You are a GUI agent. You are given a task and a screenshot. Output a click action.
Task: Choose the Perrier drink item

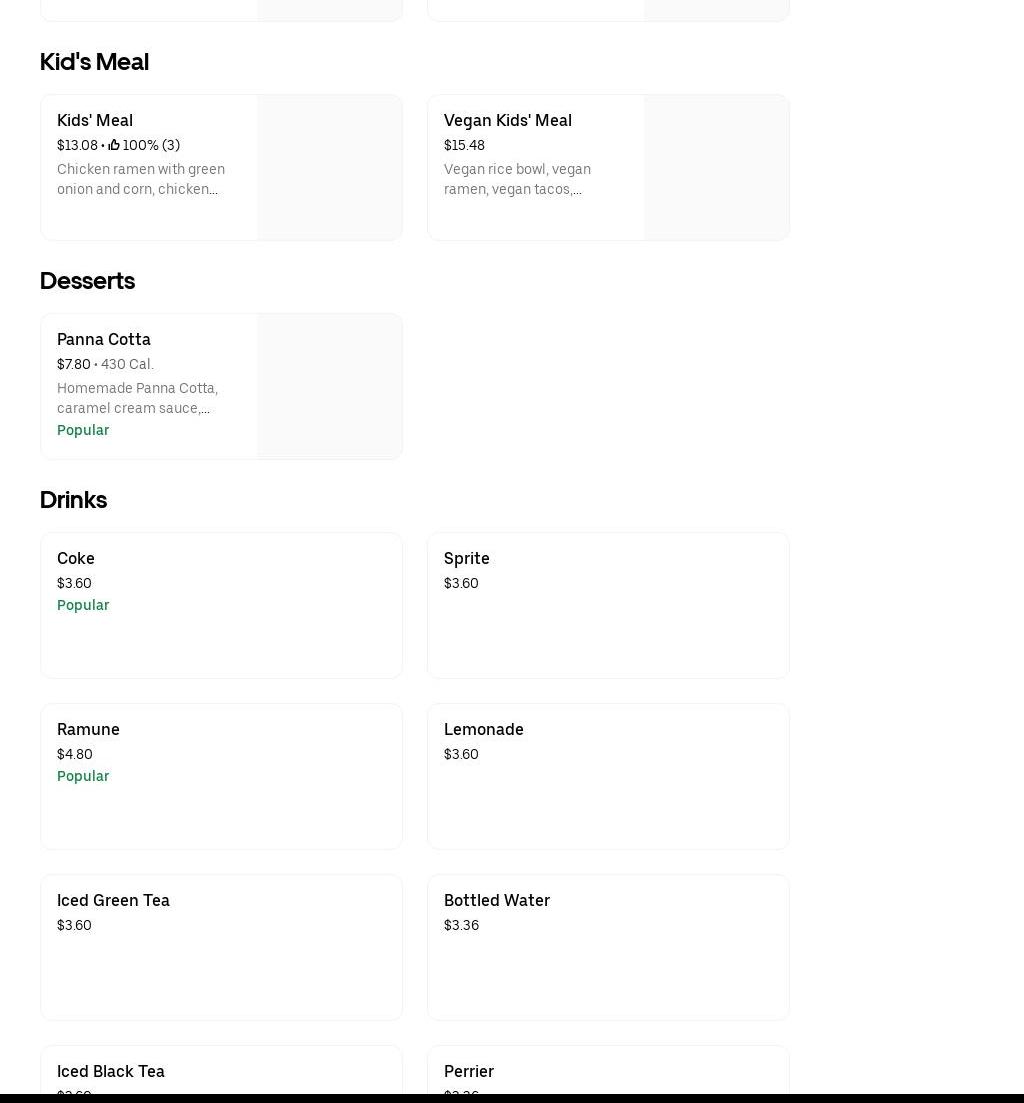pos(469,1071)
